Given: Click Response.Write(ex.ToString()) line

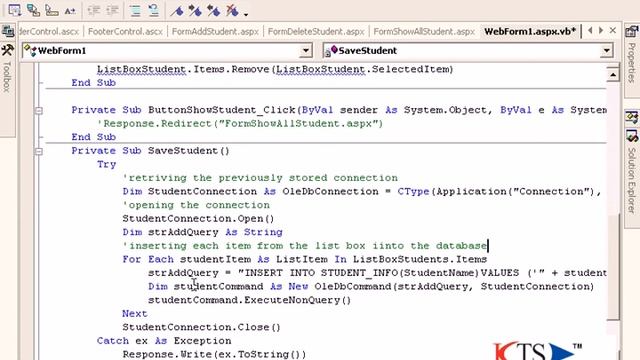Looking at the screenshot, I should pos(214,354).
